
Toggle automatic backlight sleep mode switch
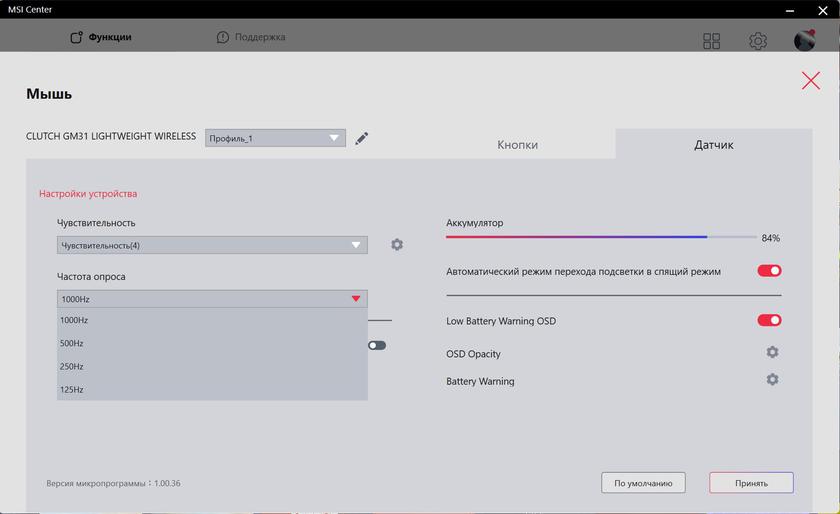(769, 271)
